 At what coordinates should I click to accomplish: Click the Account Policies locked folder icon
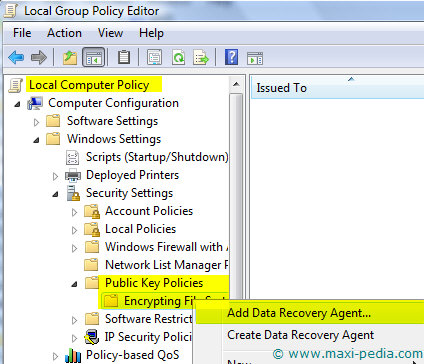[x=92, y=211]
